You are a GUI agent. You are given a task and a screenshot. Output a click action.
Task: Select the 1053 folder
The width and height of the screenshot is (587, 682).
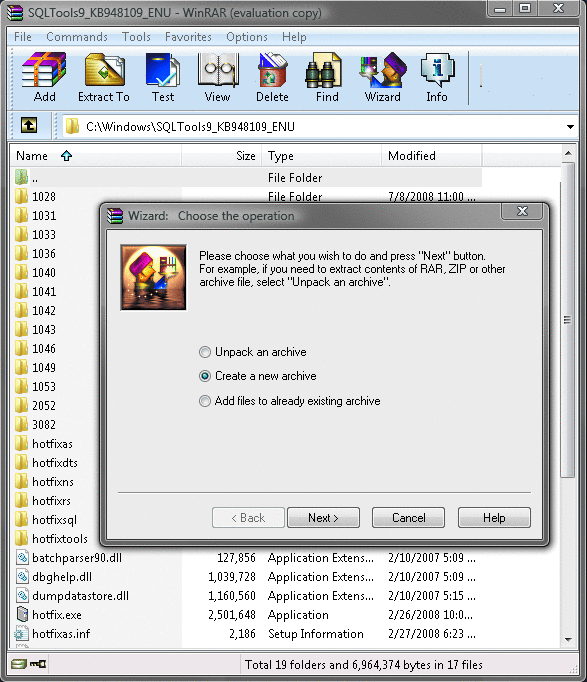[36, 387]
